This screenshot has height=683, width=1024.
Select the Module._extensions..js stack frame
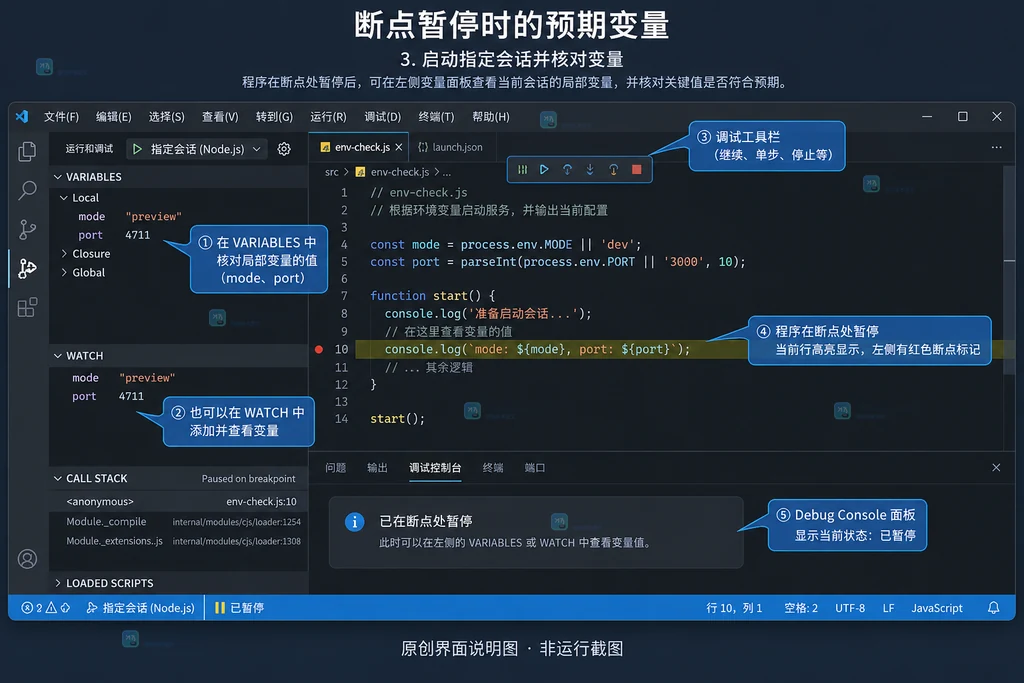pyautogui.click(x=178, y=541)
